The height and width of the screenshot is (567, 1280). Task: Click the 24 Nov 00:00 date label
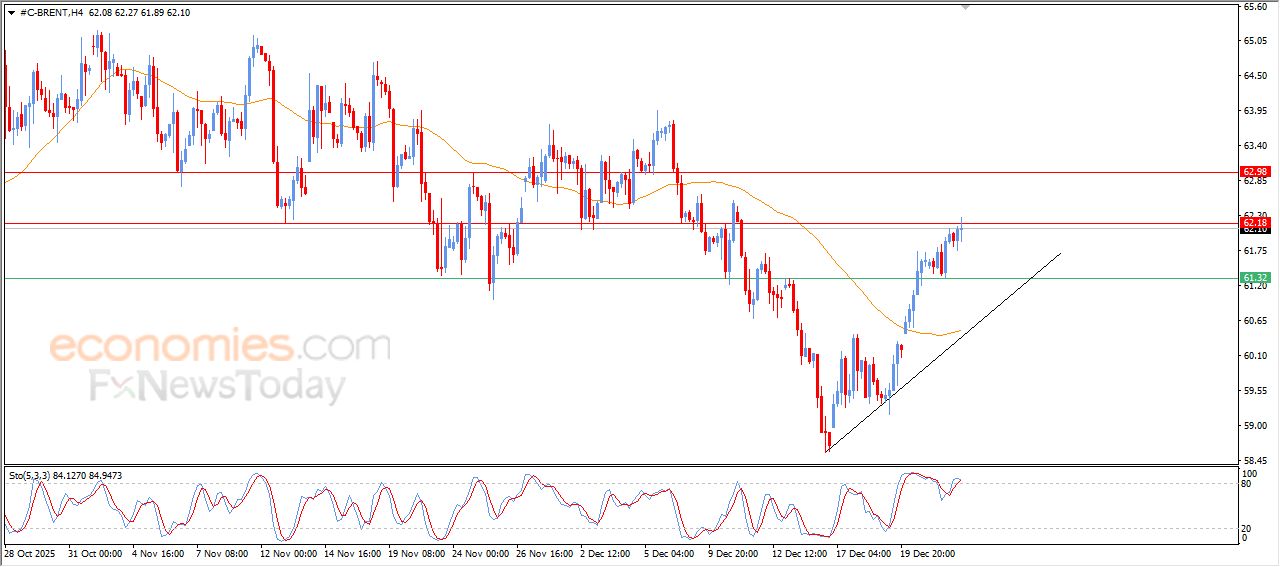[481, 553]
